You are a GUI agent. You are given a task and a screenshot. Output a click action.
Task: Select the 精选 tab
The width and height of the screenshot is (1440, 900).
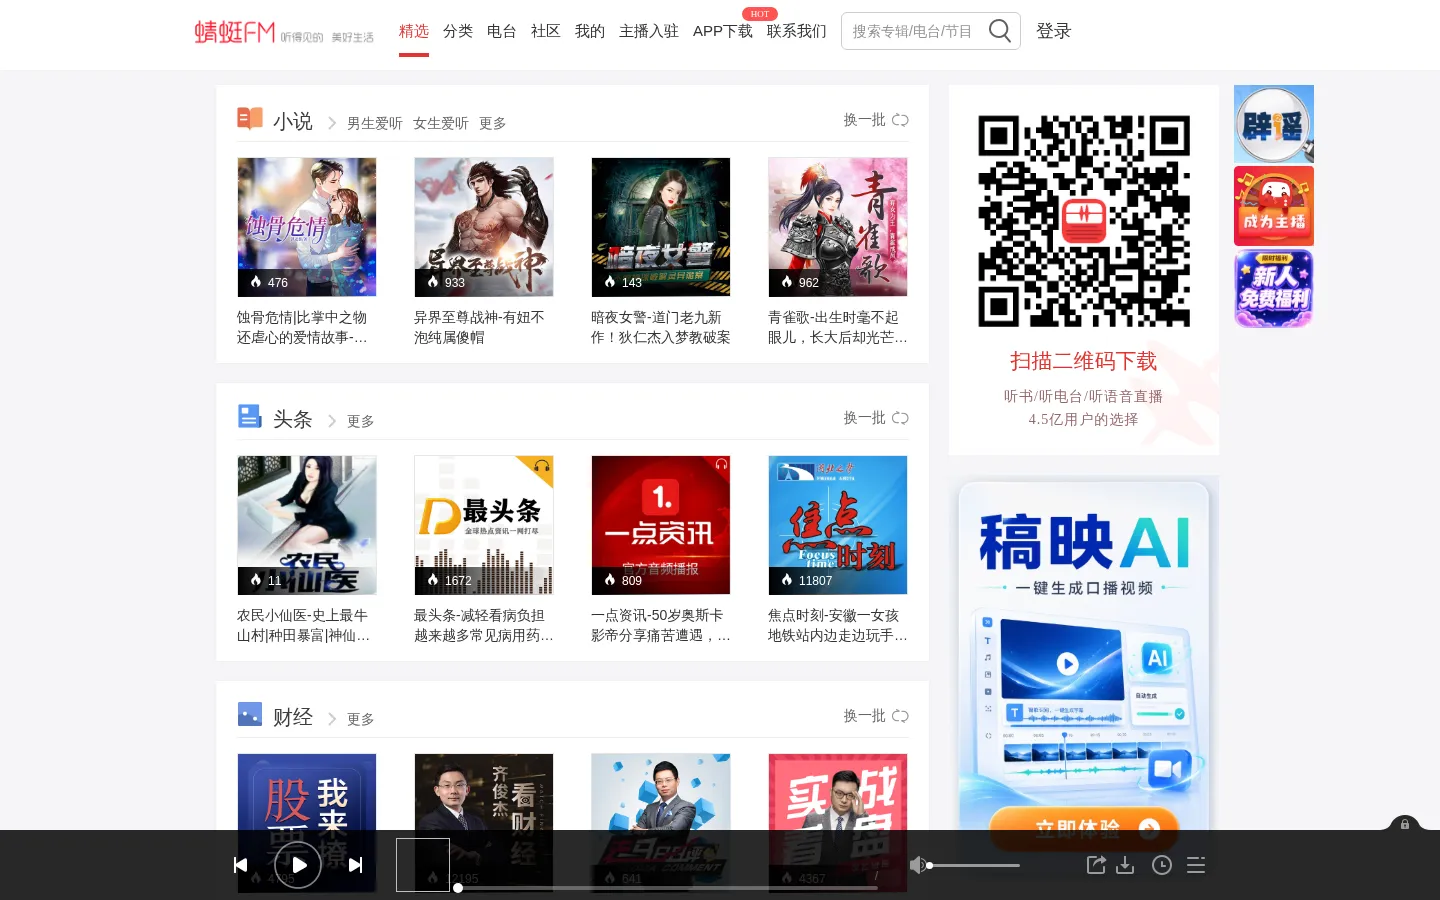click(x=414, y=31)
